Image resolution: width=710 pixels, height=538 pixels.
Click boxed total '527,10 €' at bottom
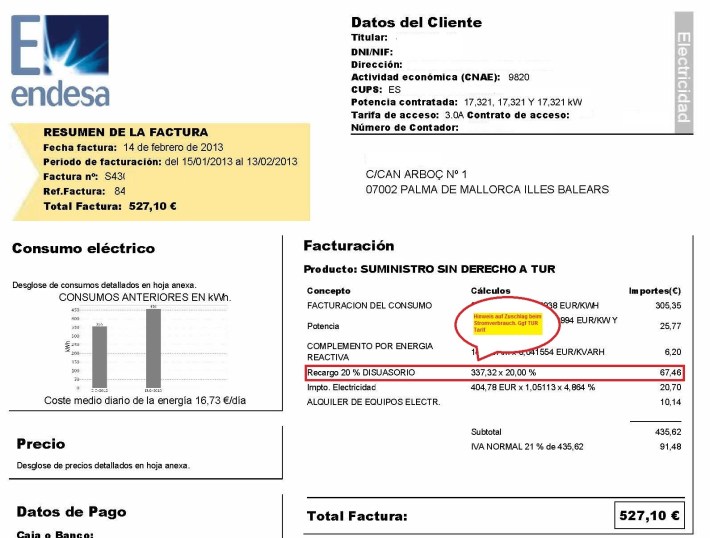point(649,515)
